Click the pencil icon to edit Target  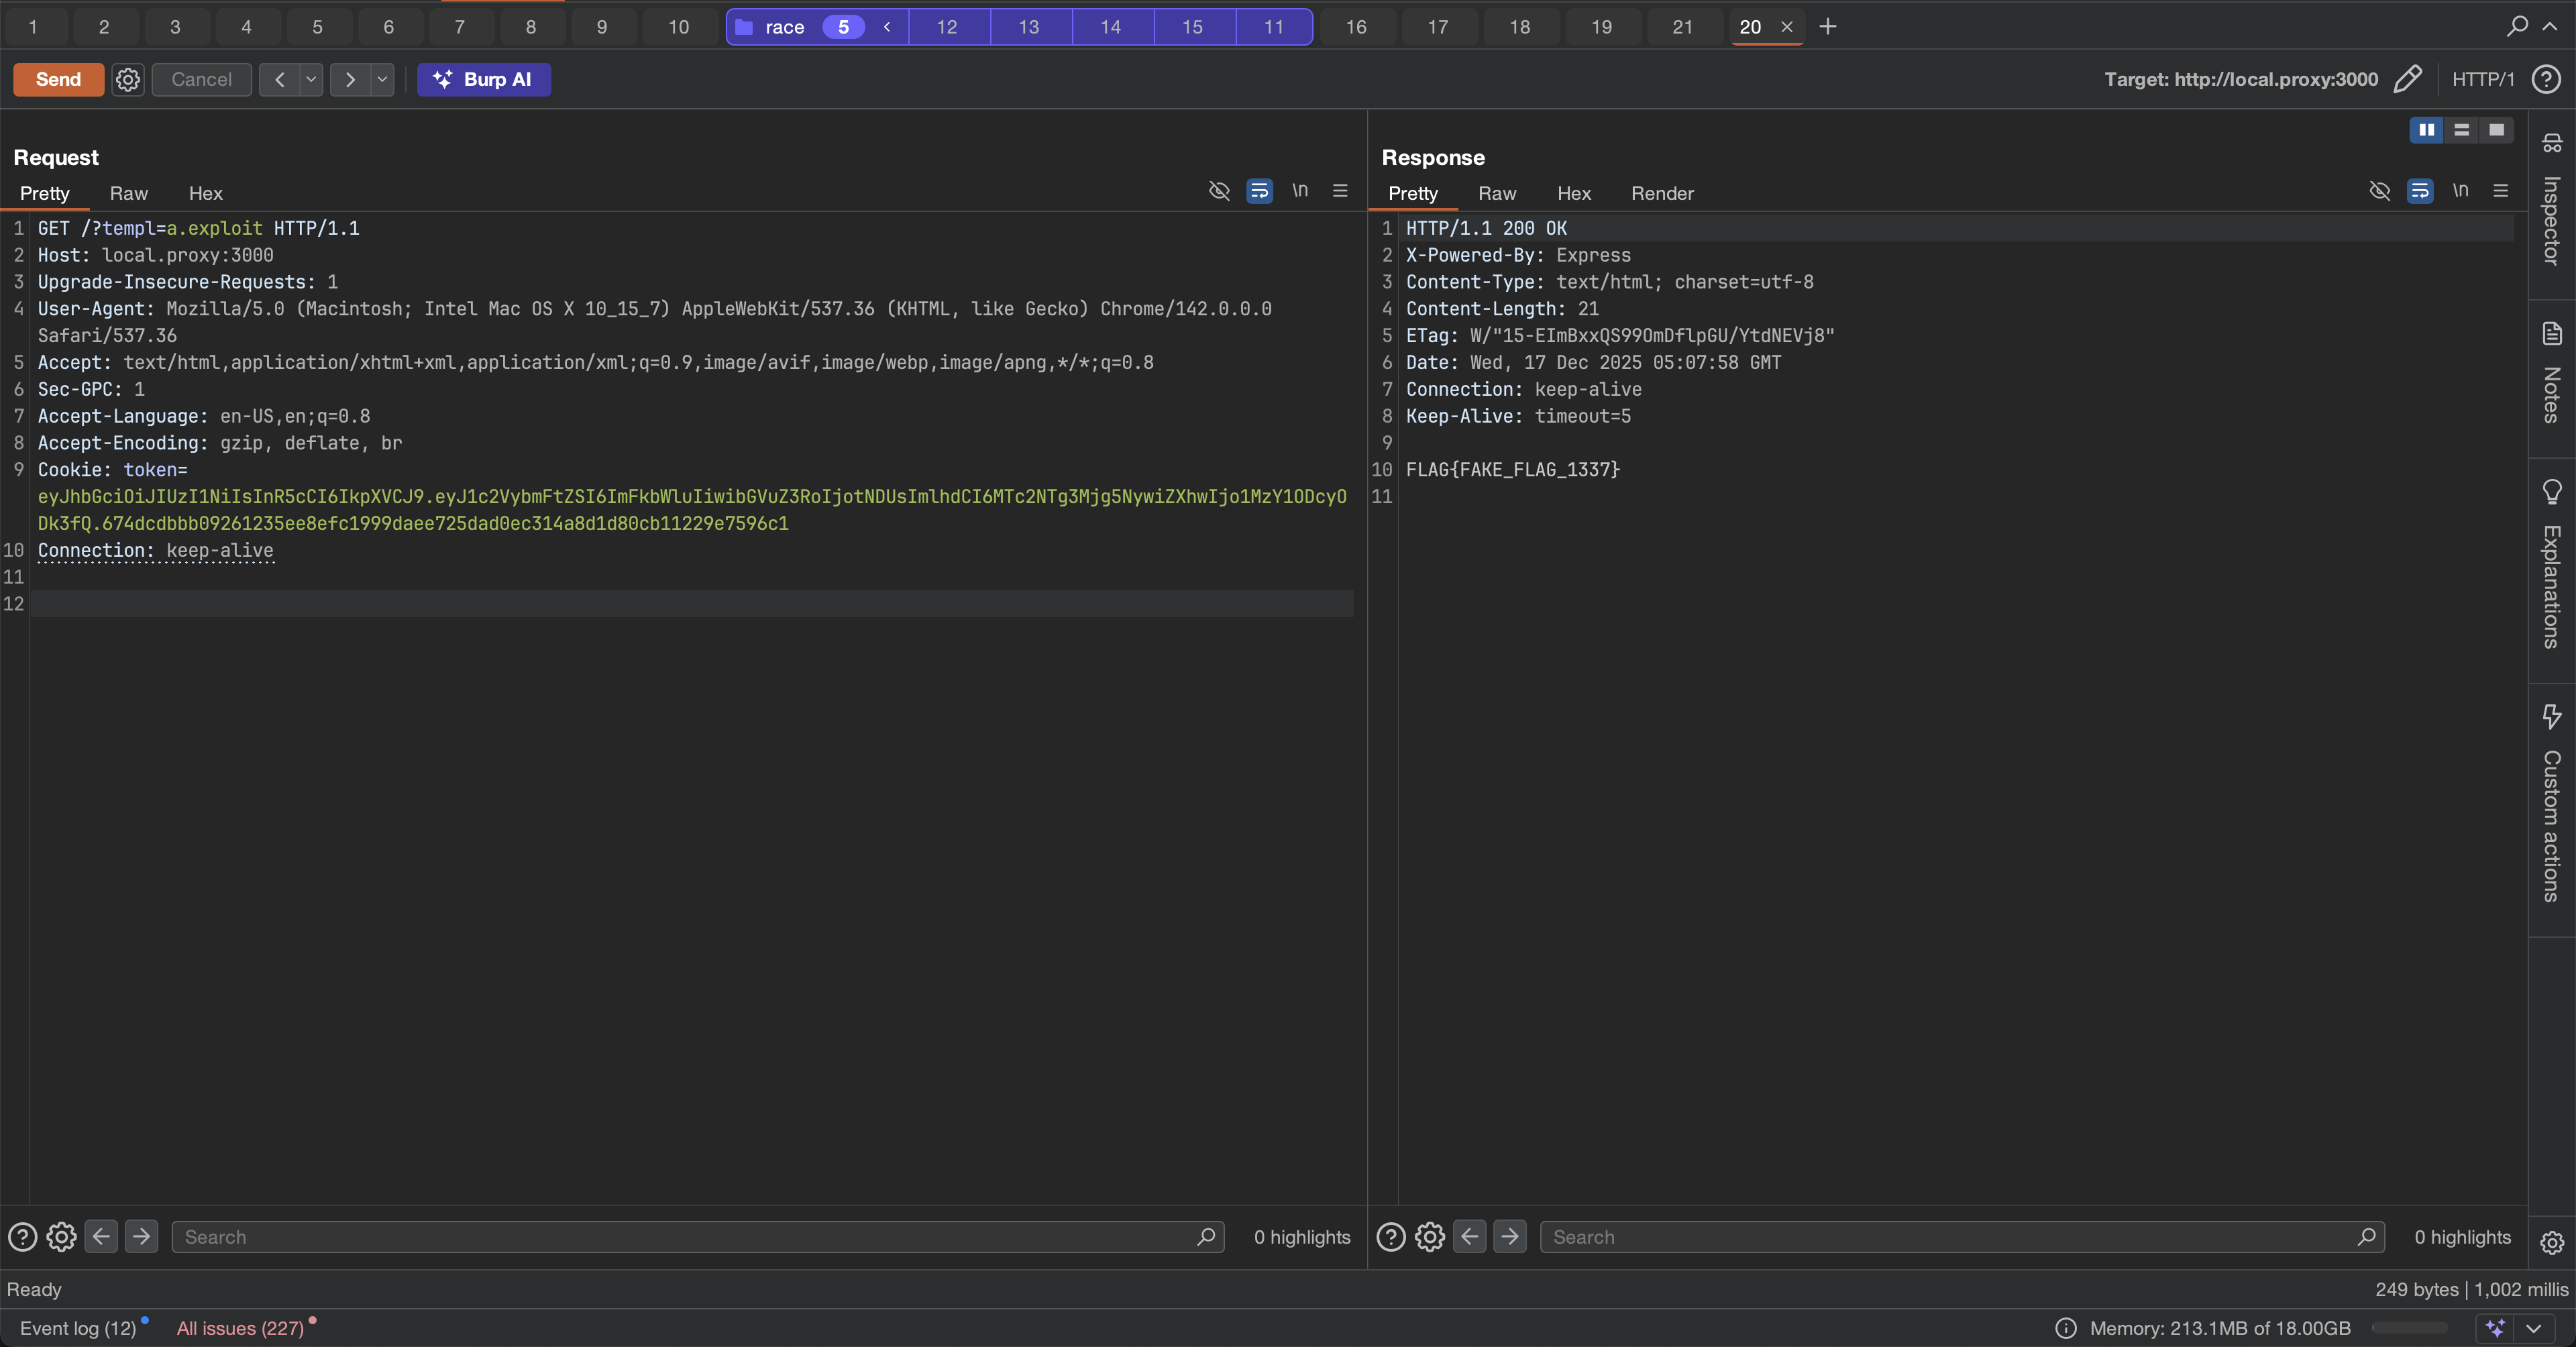[2409, 79]
